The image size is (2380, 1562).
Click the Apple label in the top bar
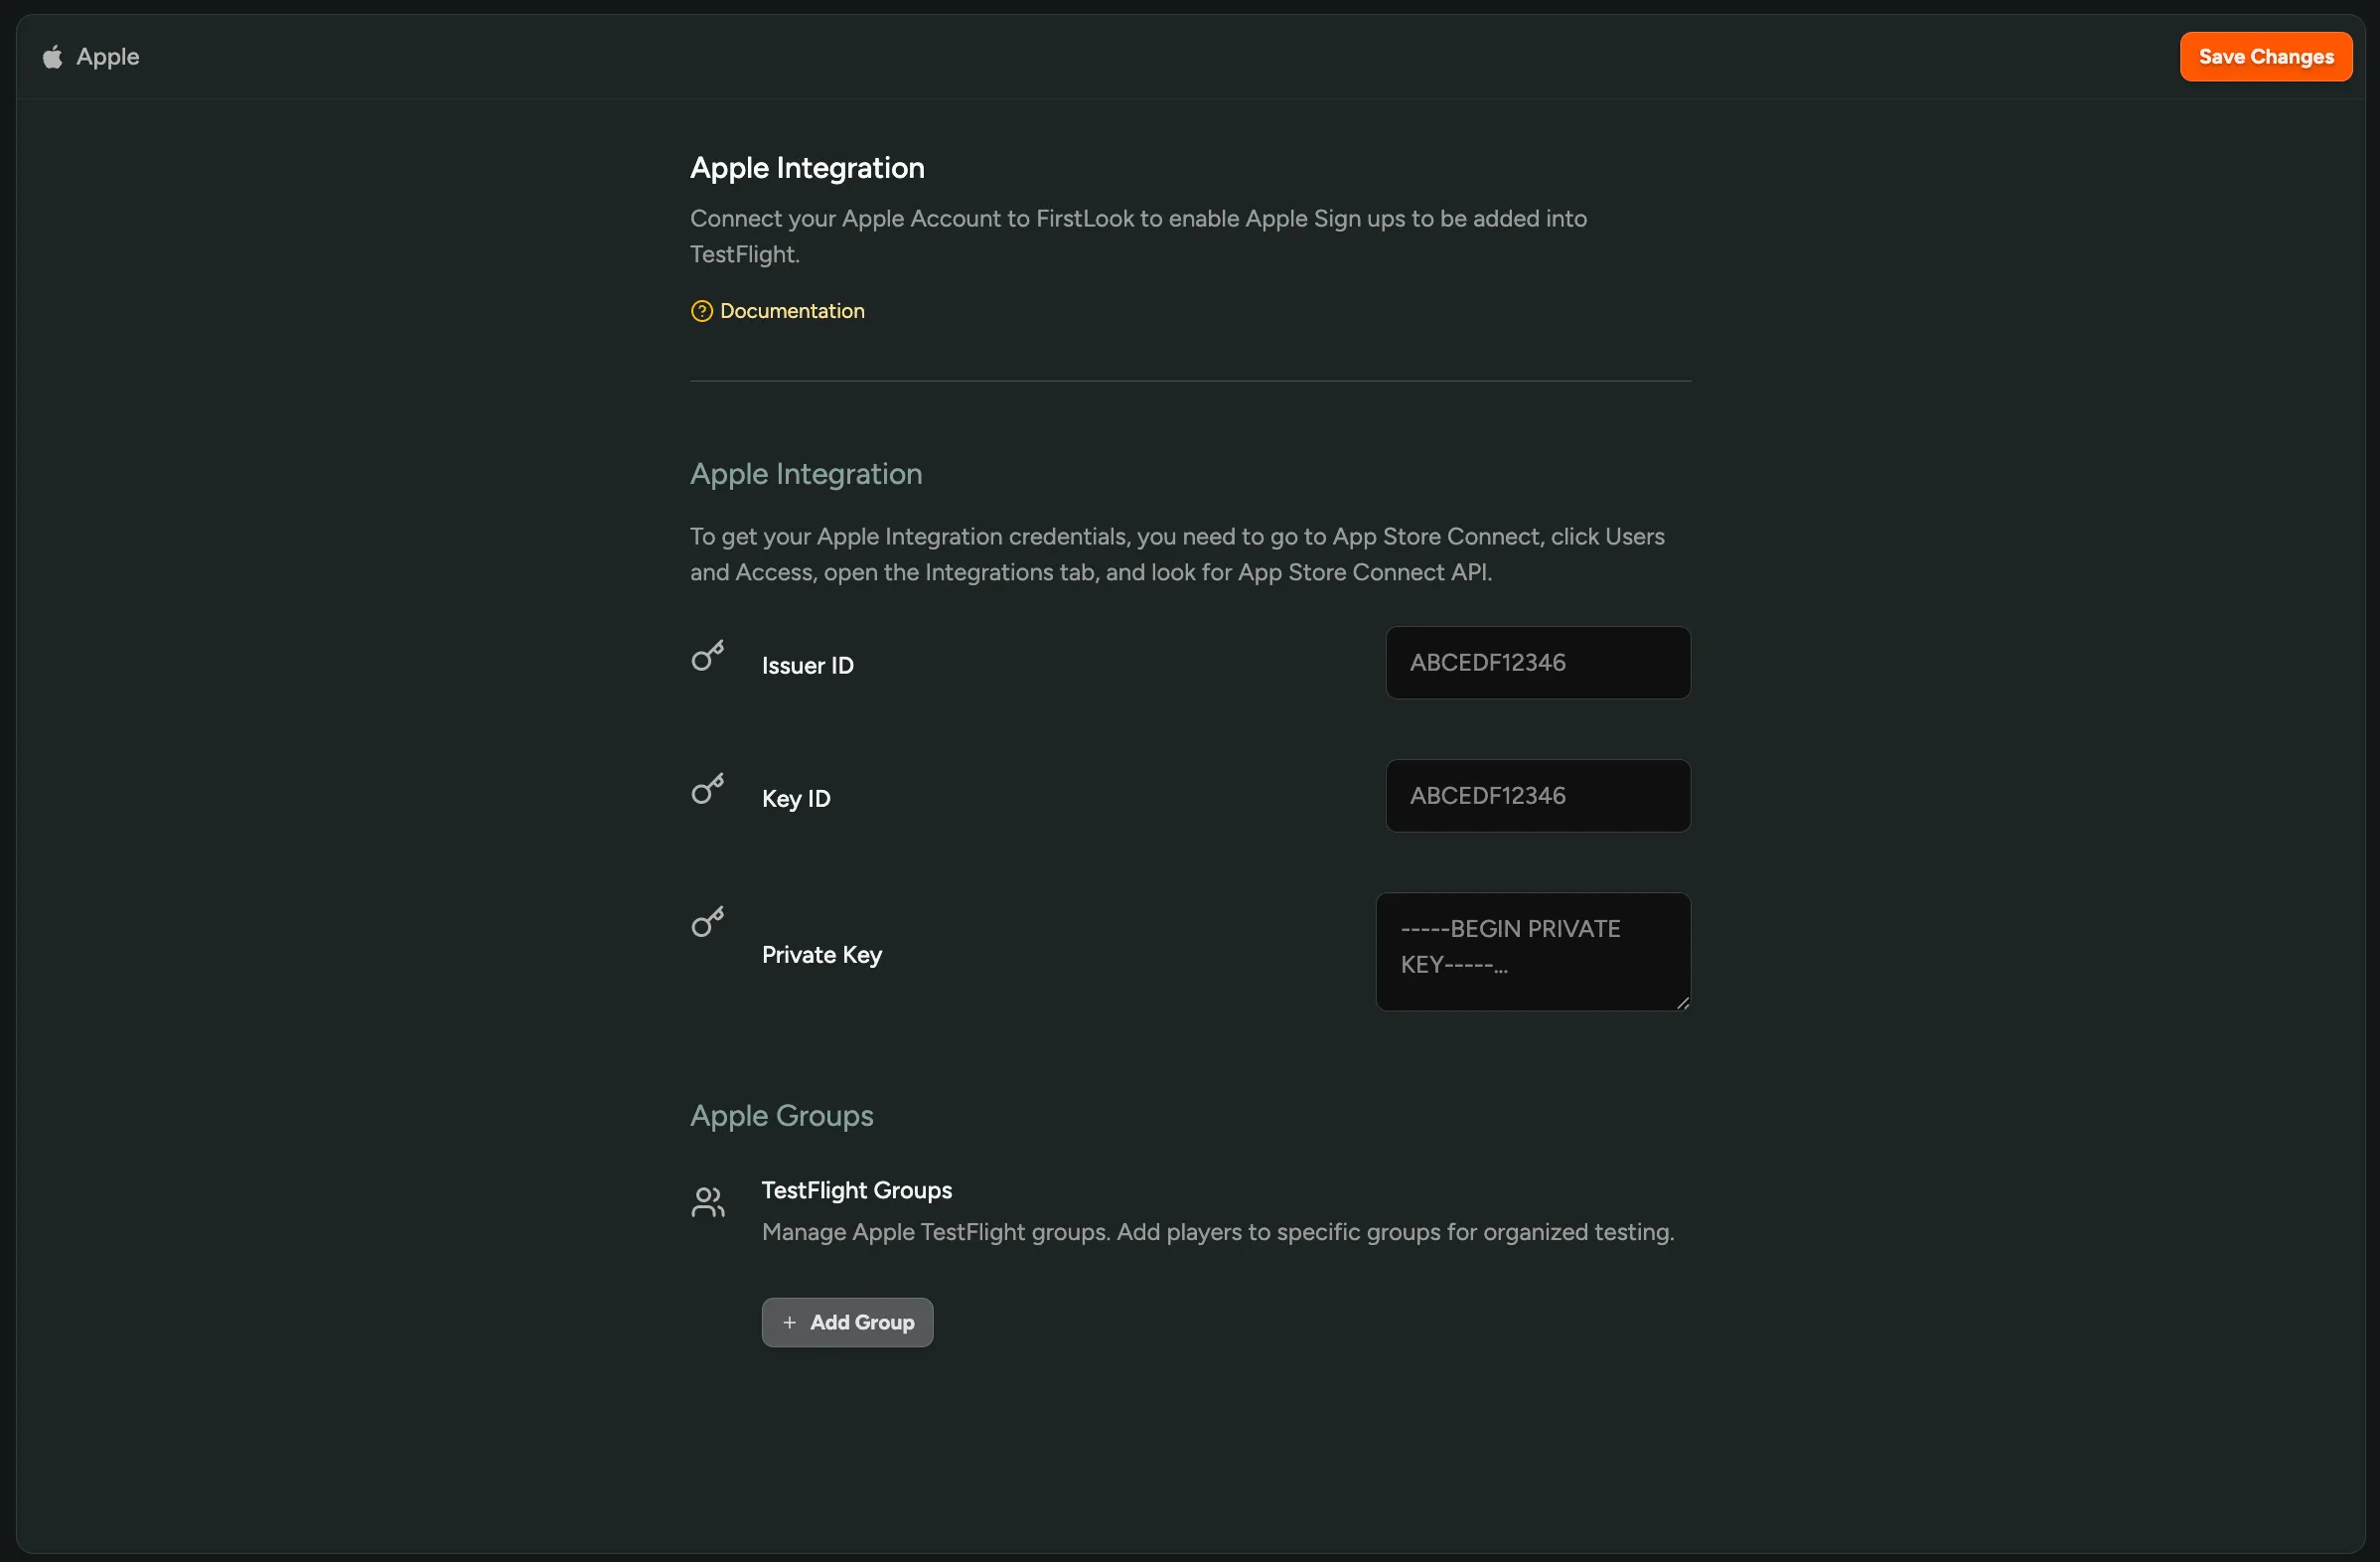(x=107, y=56)
